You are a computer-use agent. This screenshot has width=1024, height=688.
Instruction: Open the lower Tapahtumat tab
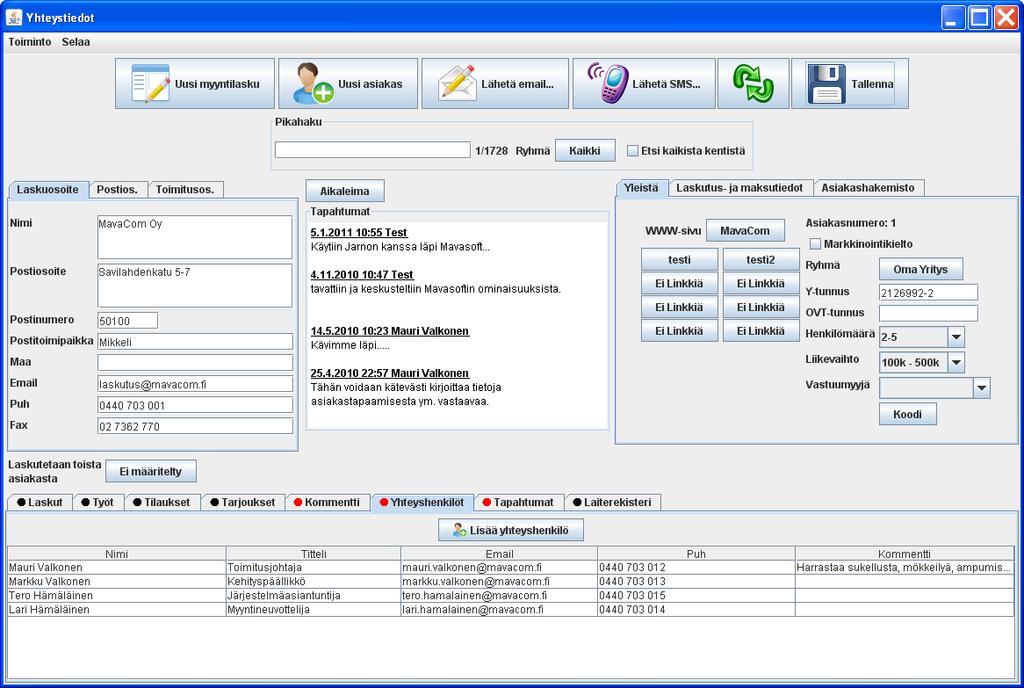[519, 502]
